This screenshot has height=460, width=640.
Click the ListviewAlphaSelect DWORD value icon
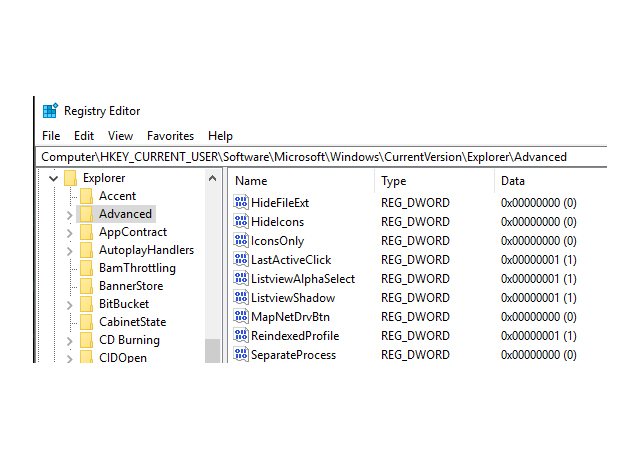click(241, 278)
